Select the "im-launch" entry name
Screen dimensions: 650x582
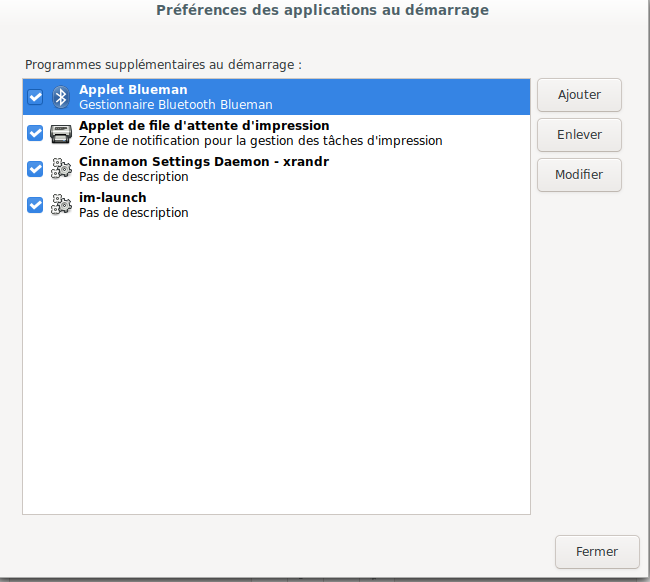[113, 198]
